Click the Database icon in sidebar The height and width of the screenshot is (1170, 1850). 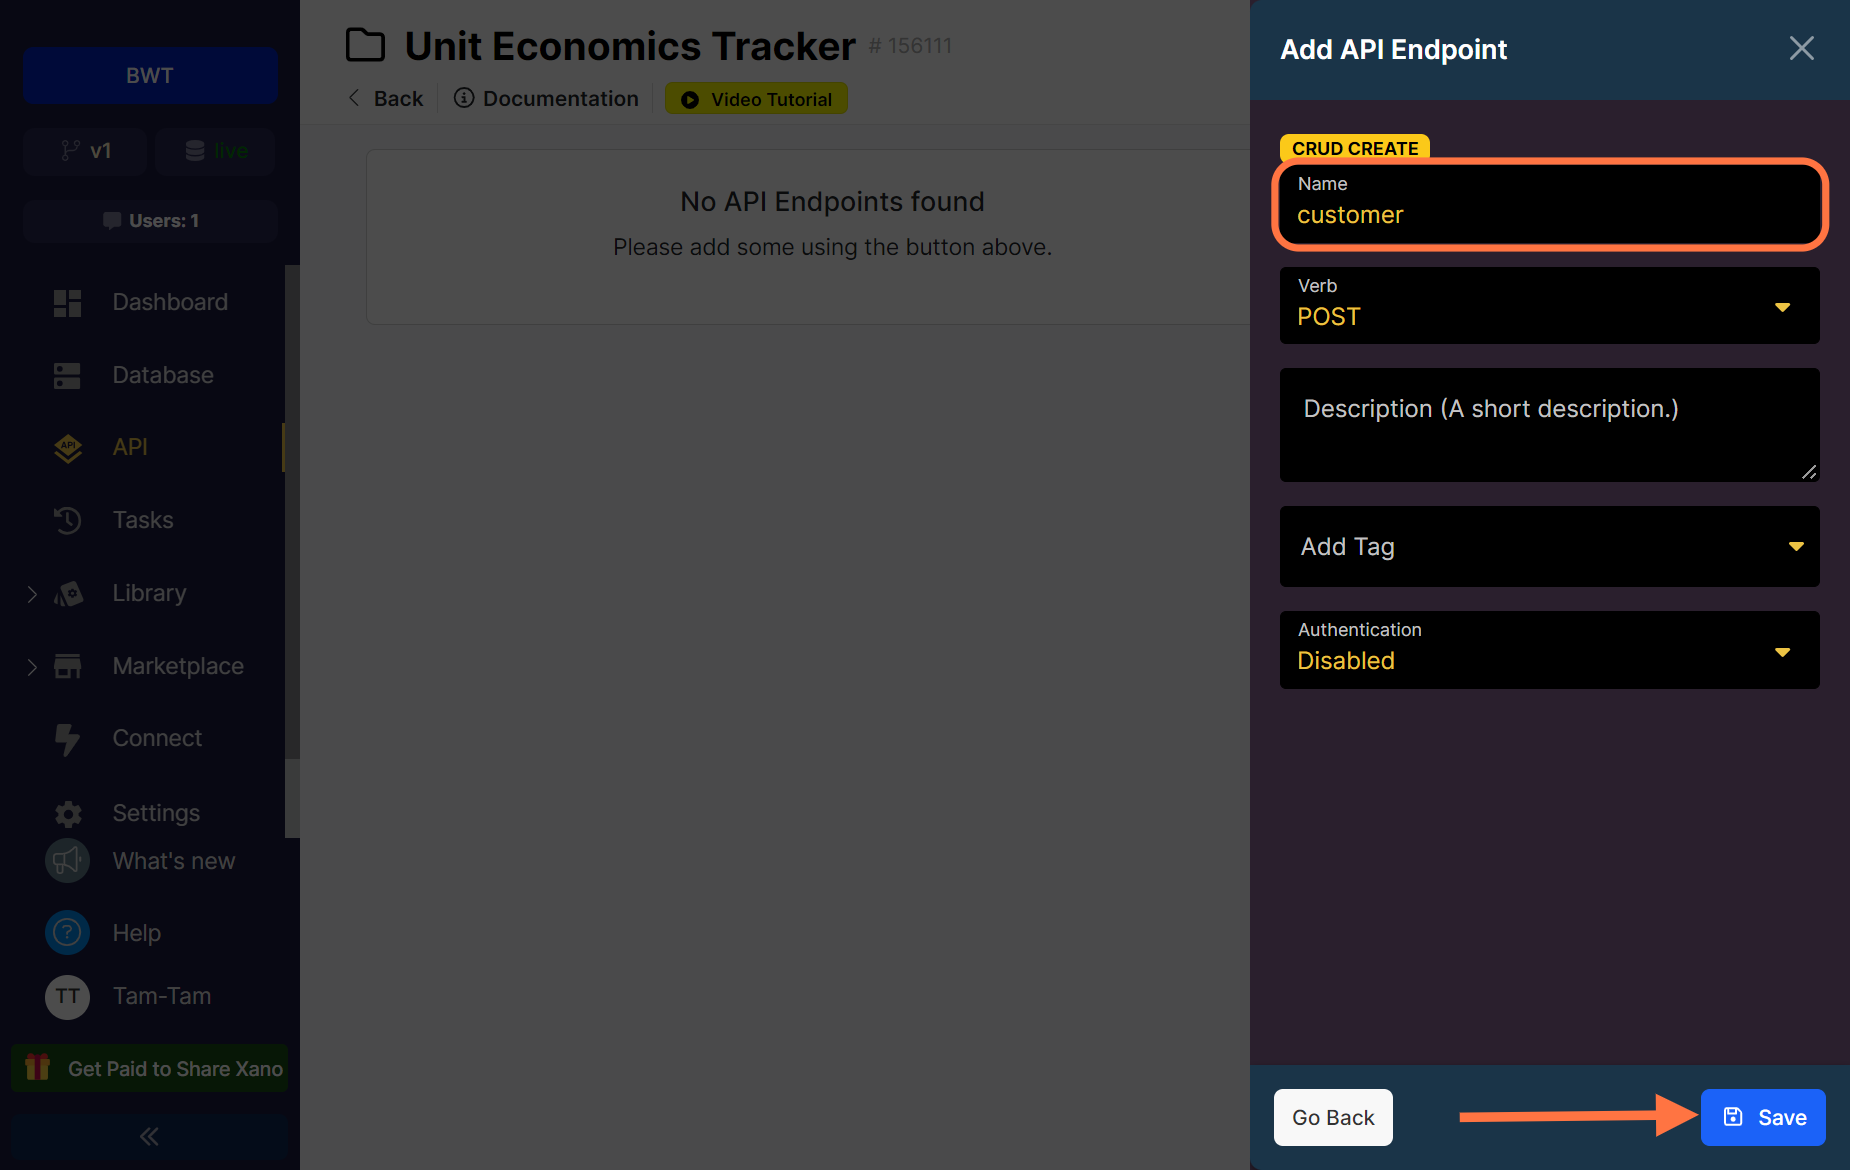click(67, 376)
